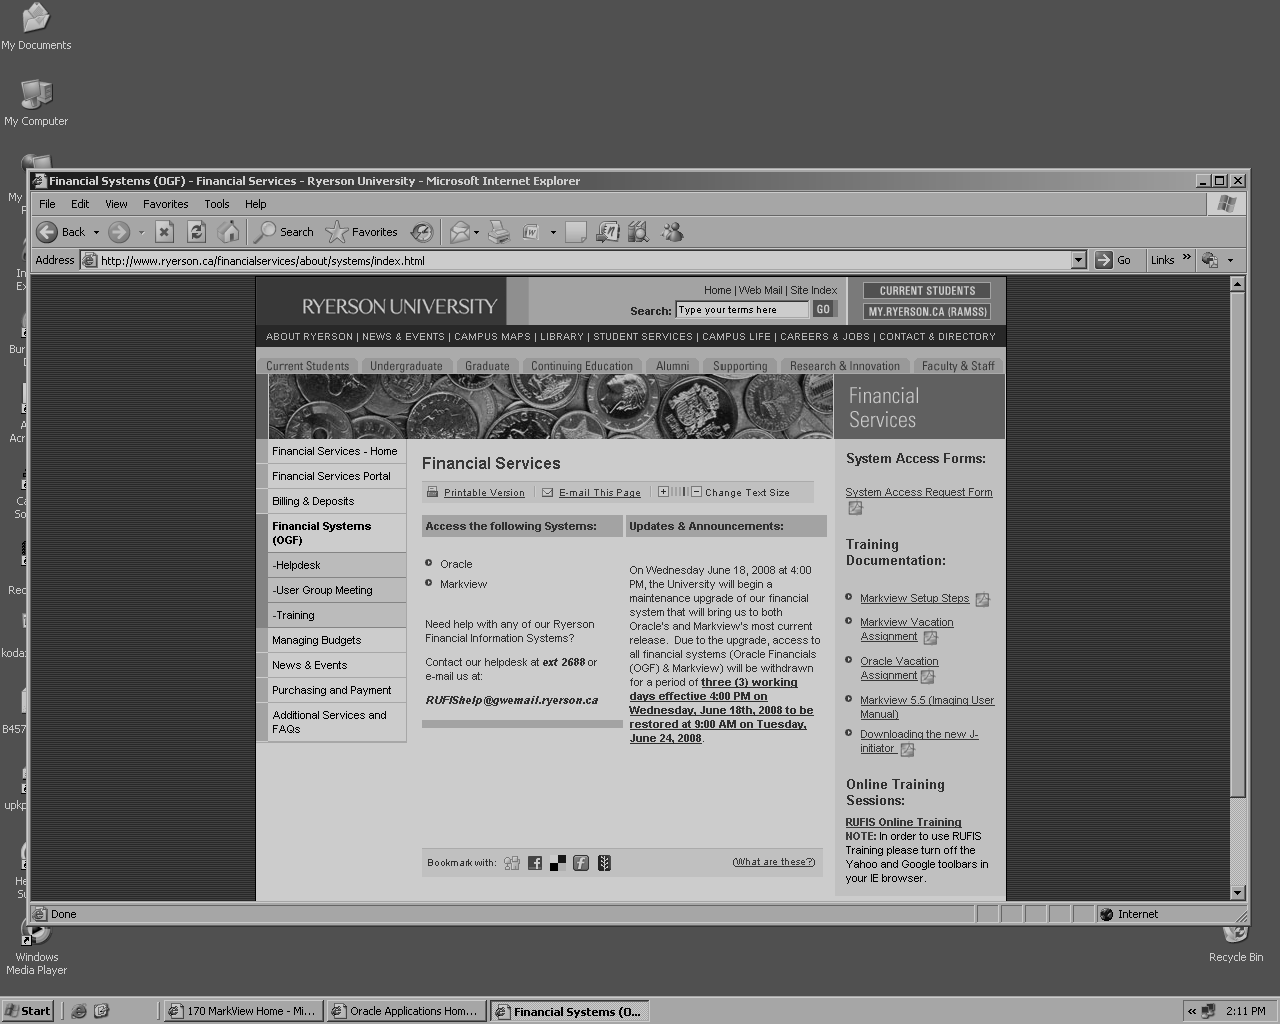Click the Ryerson search input field
1280x1024 pixels.
[x=741, y=310]
